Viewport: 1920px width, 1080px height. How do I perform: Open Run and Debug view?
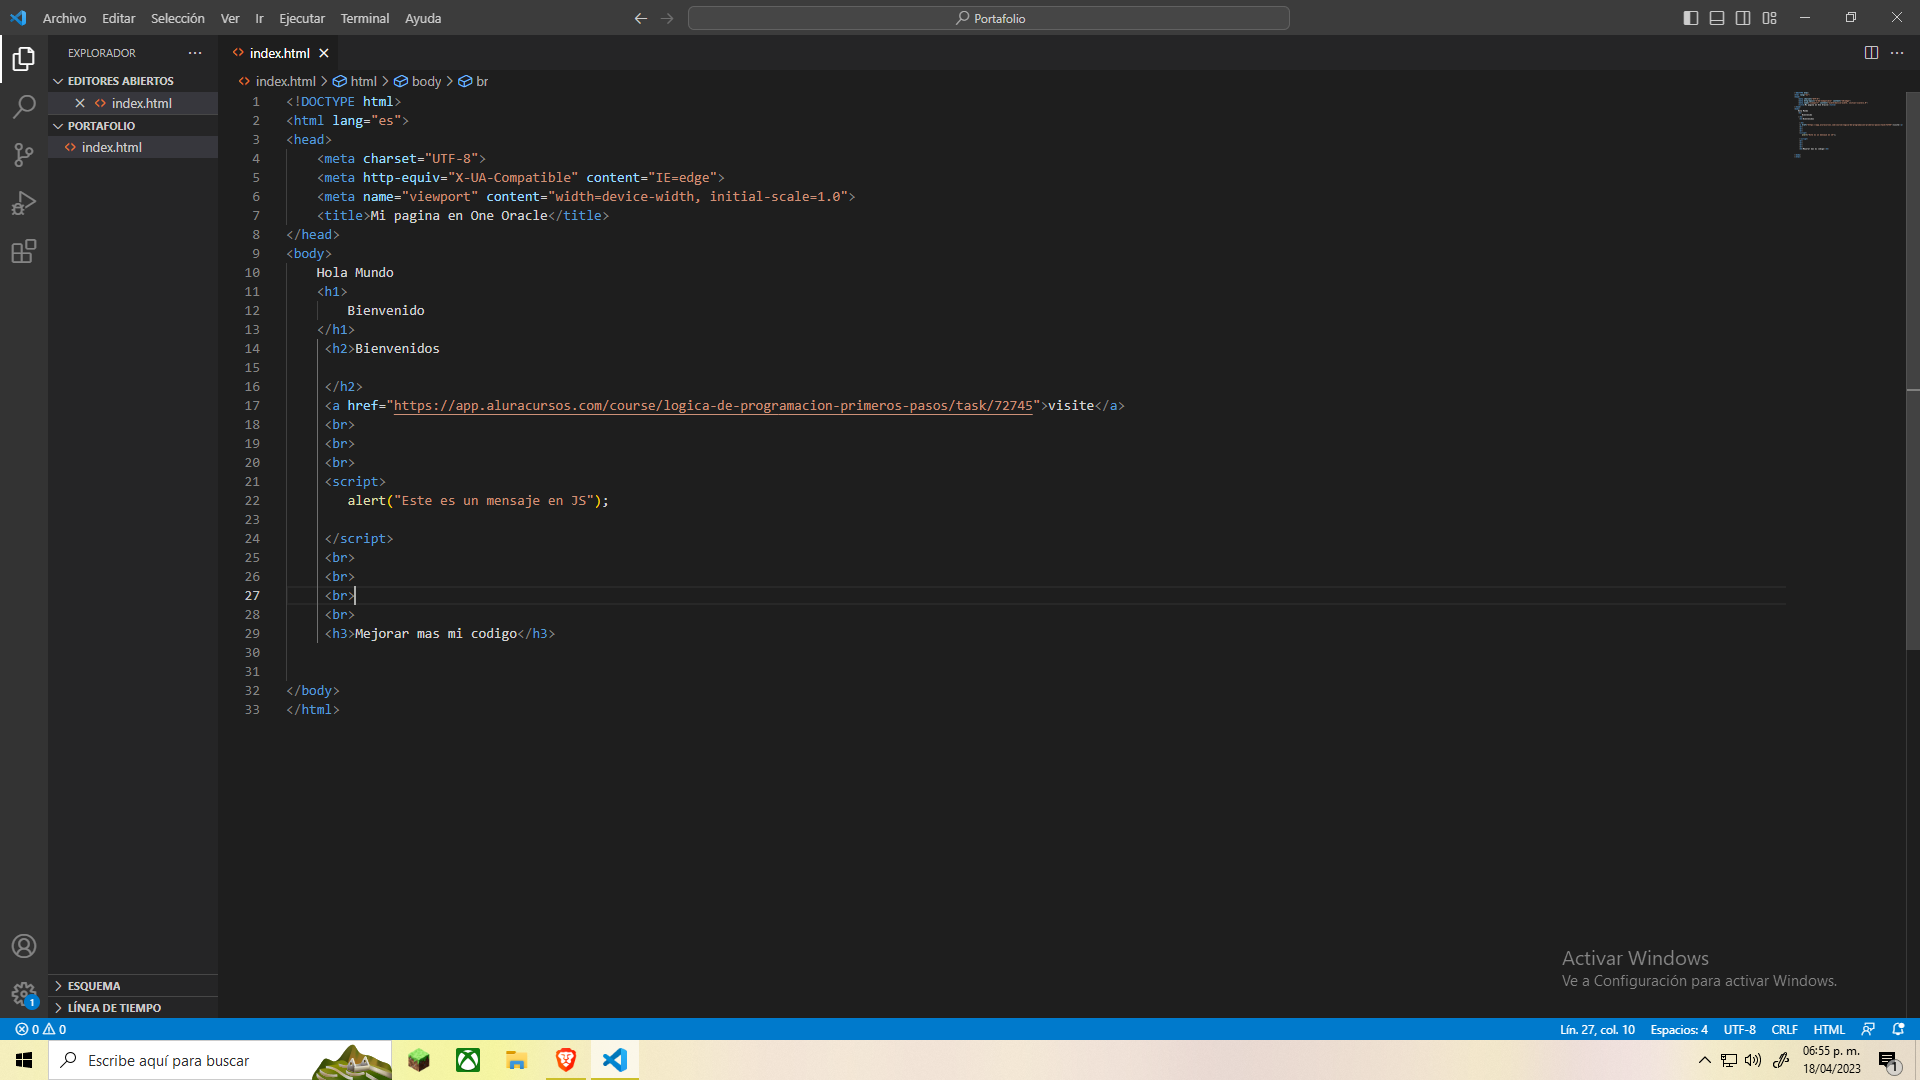click(24, 203)
